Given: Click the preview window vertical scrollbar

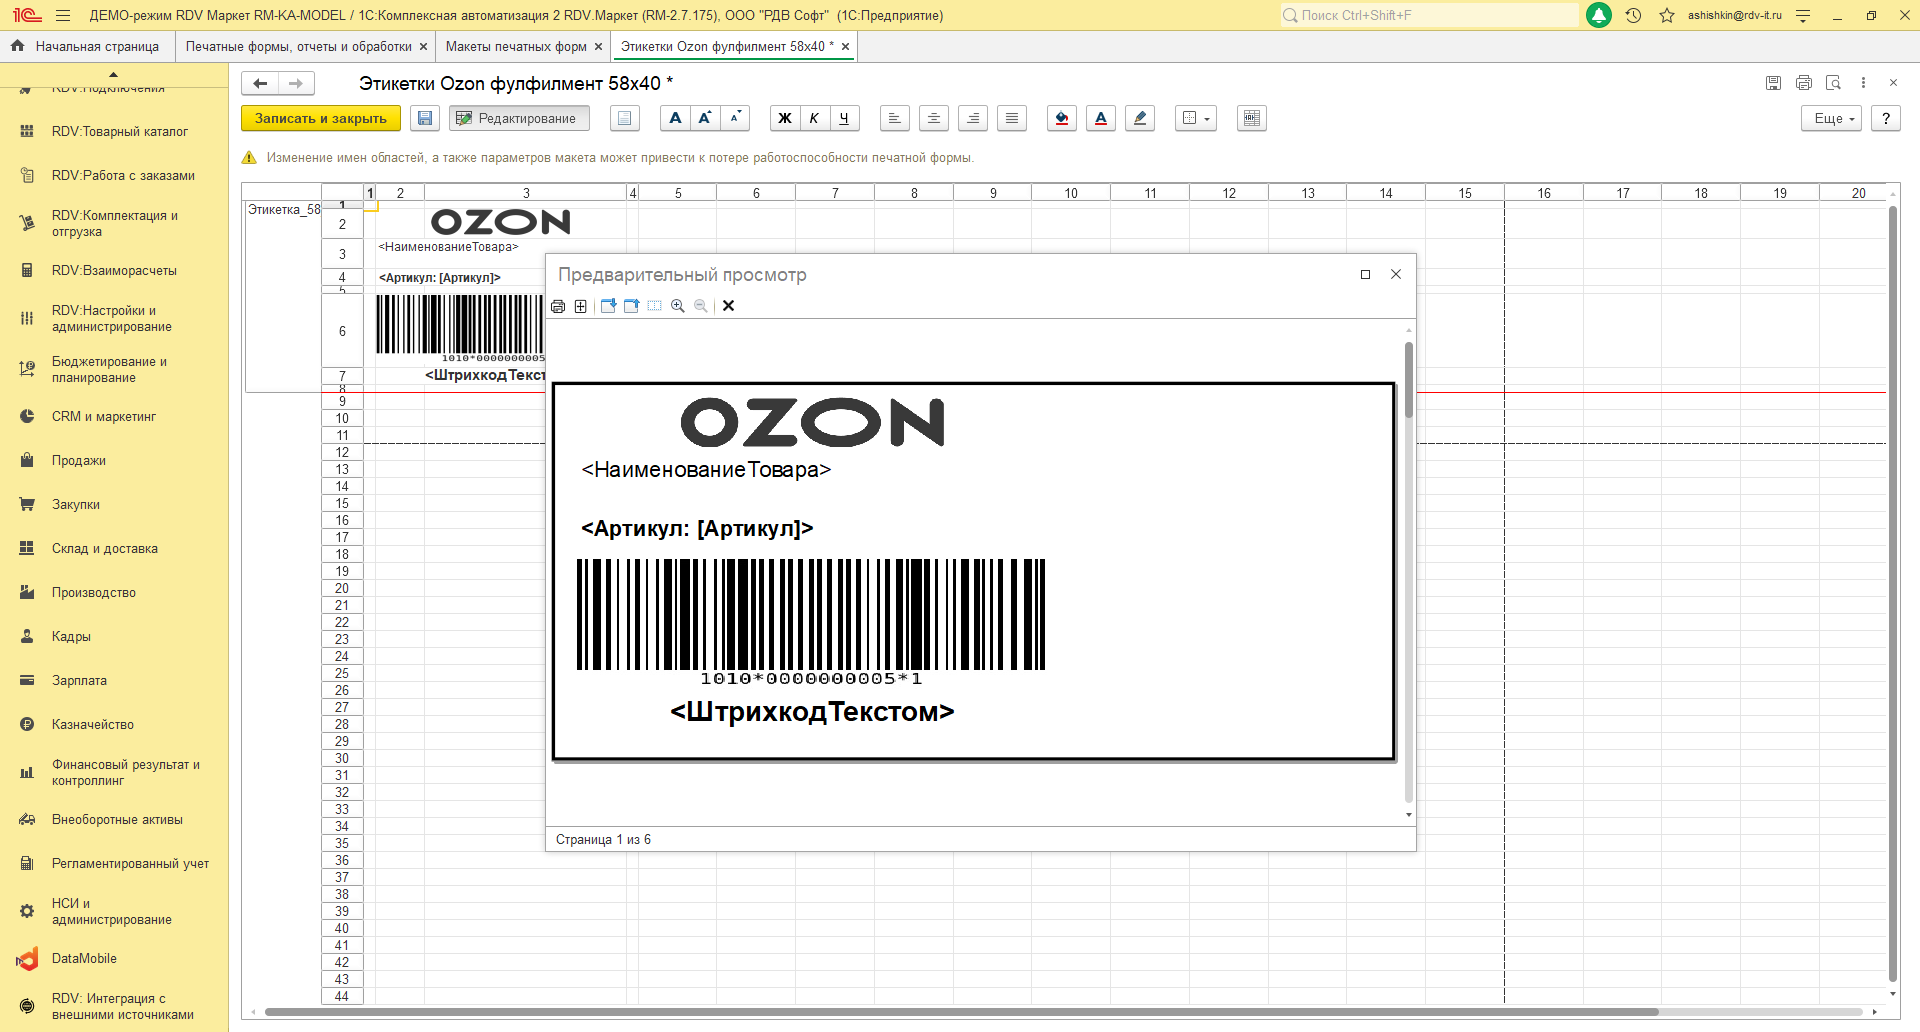Looking at the screenshot, I should click(x=1409, y=380).
